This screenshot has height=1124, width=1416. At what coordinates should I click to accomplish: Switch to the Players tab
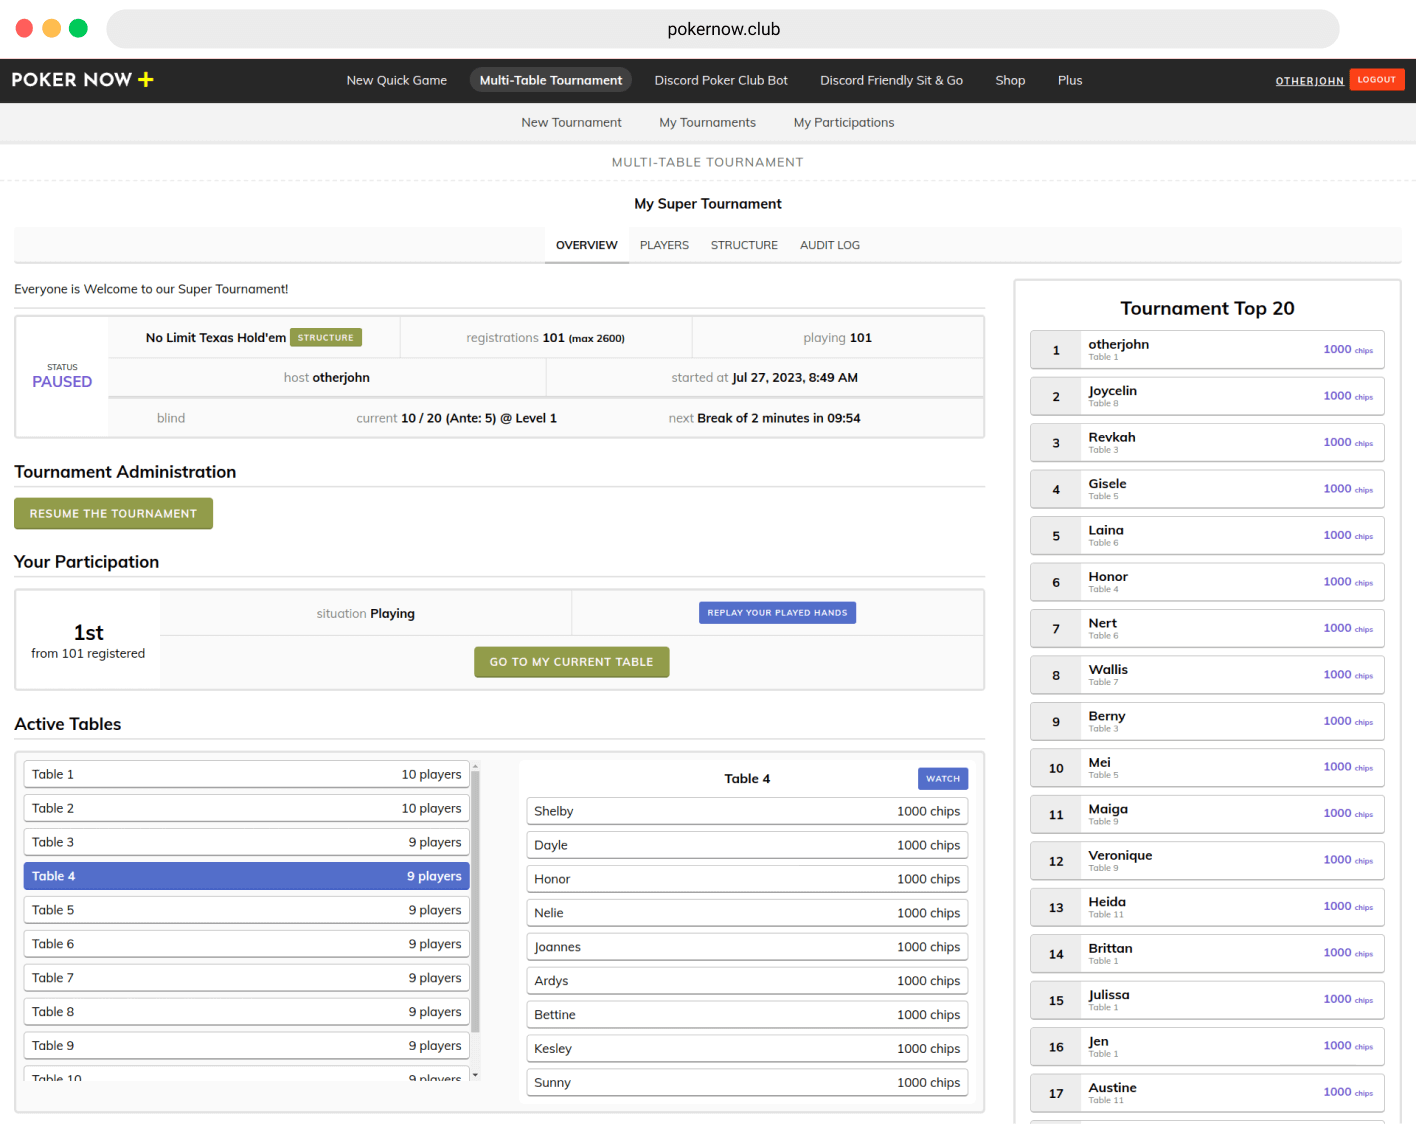coord(664,245)
